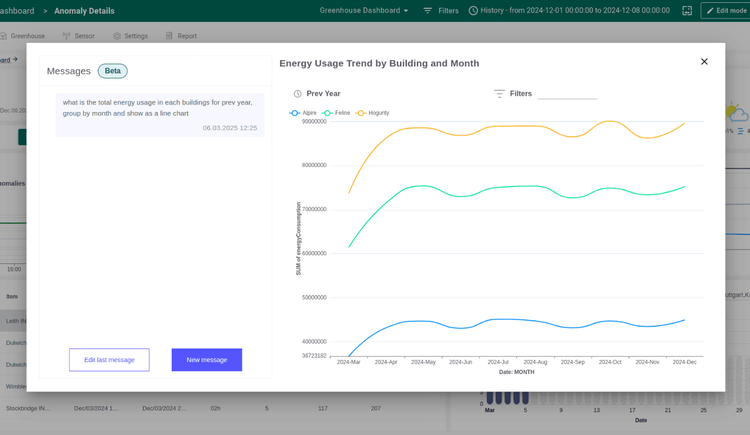Click the Edit last message button
Viewport: 750px width, 435px height.
point(109,360)
